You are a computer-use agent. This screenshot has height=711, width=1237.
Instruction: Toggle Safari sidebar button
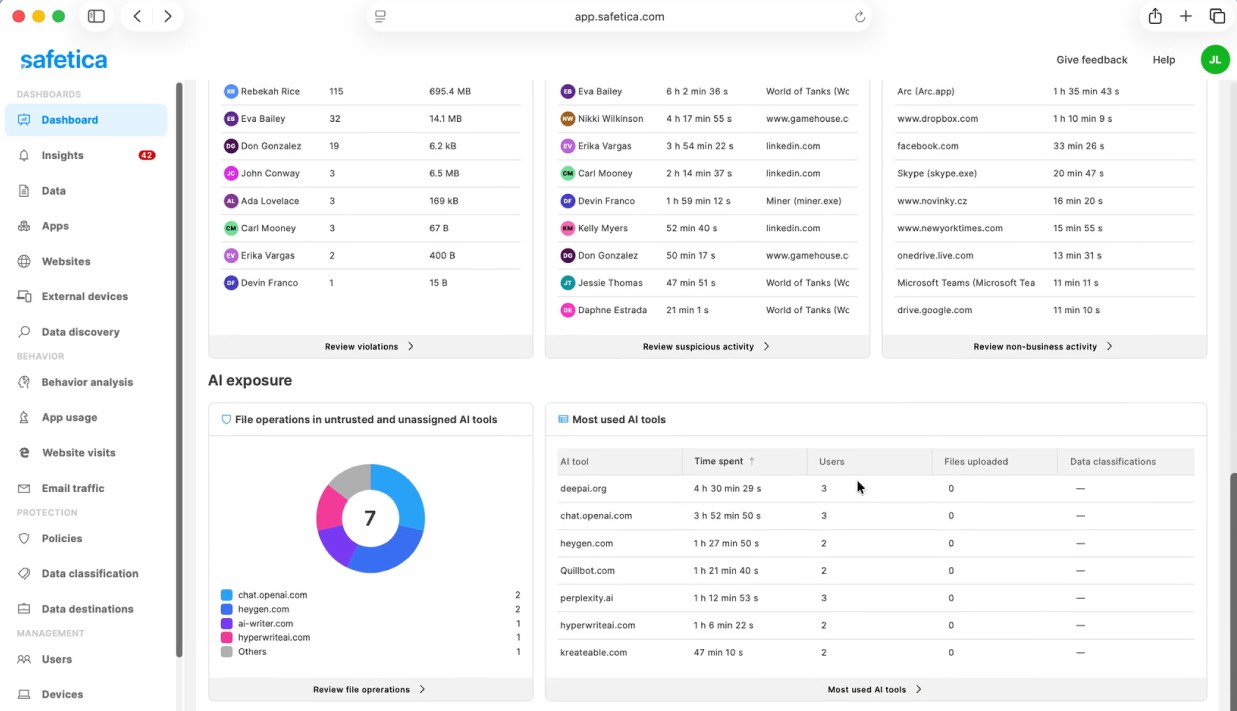96,16
